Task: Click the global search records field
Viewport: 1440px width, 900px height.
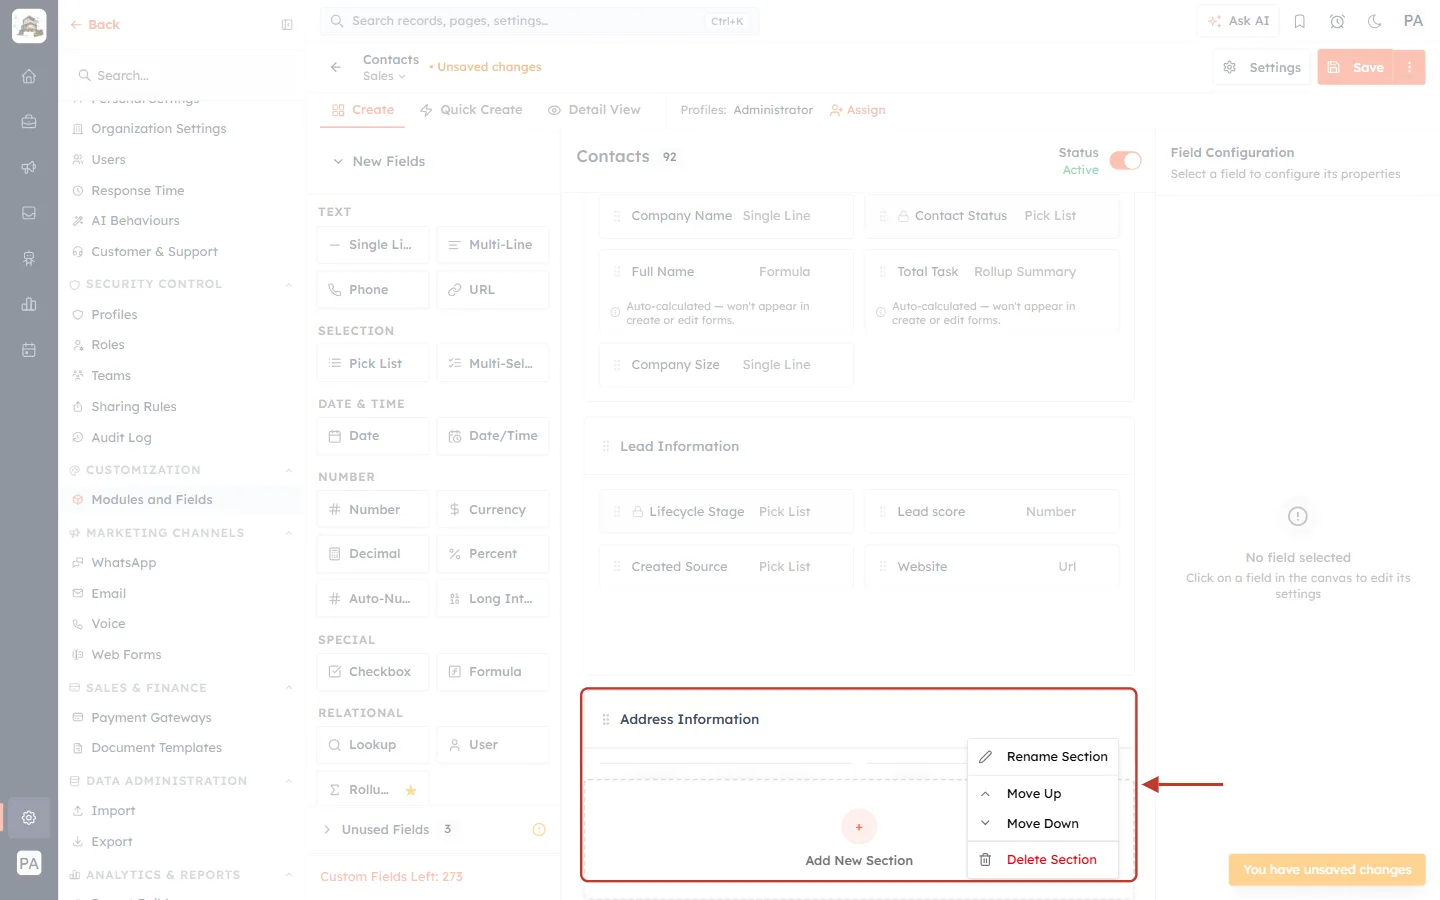Action: (540, 21)
